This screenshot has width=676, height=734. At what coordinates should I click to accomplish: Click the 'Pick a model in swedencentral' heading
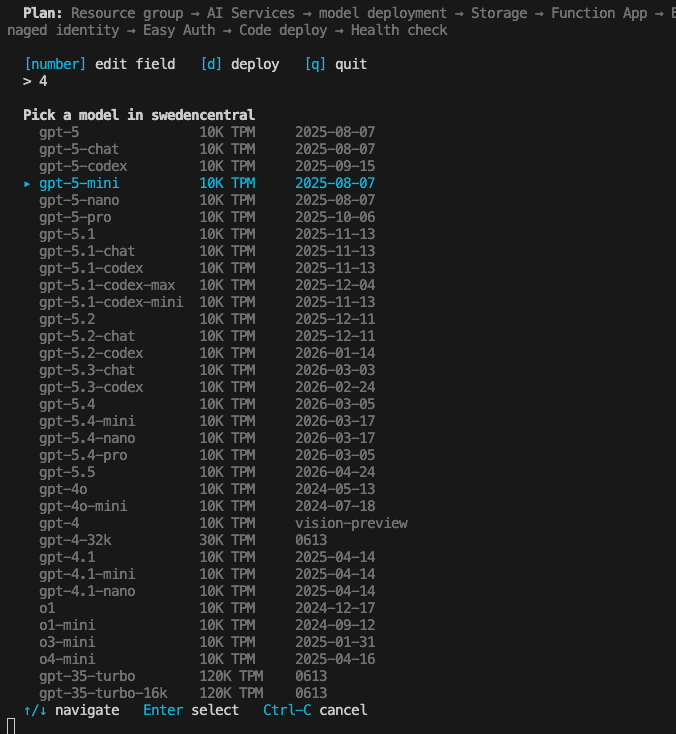point(139,115)
